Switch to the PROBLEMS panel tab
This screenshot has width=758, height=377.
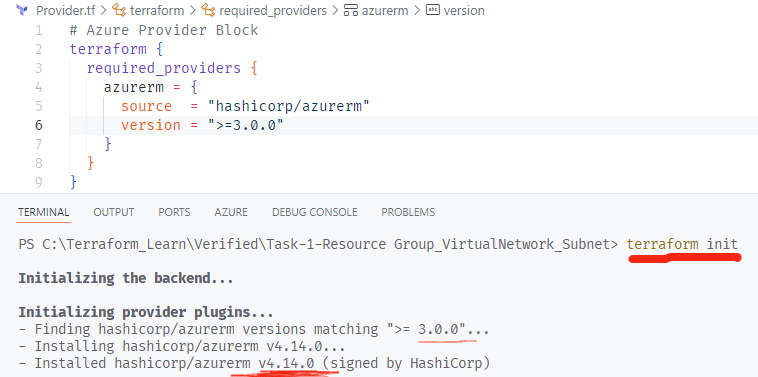pos(408,212)
